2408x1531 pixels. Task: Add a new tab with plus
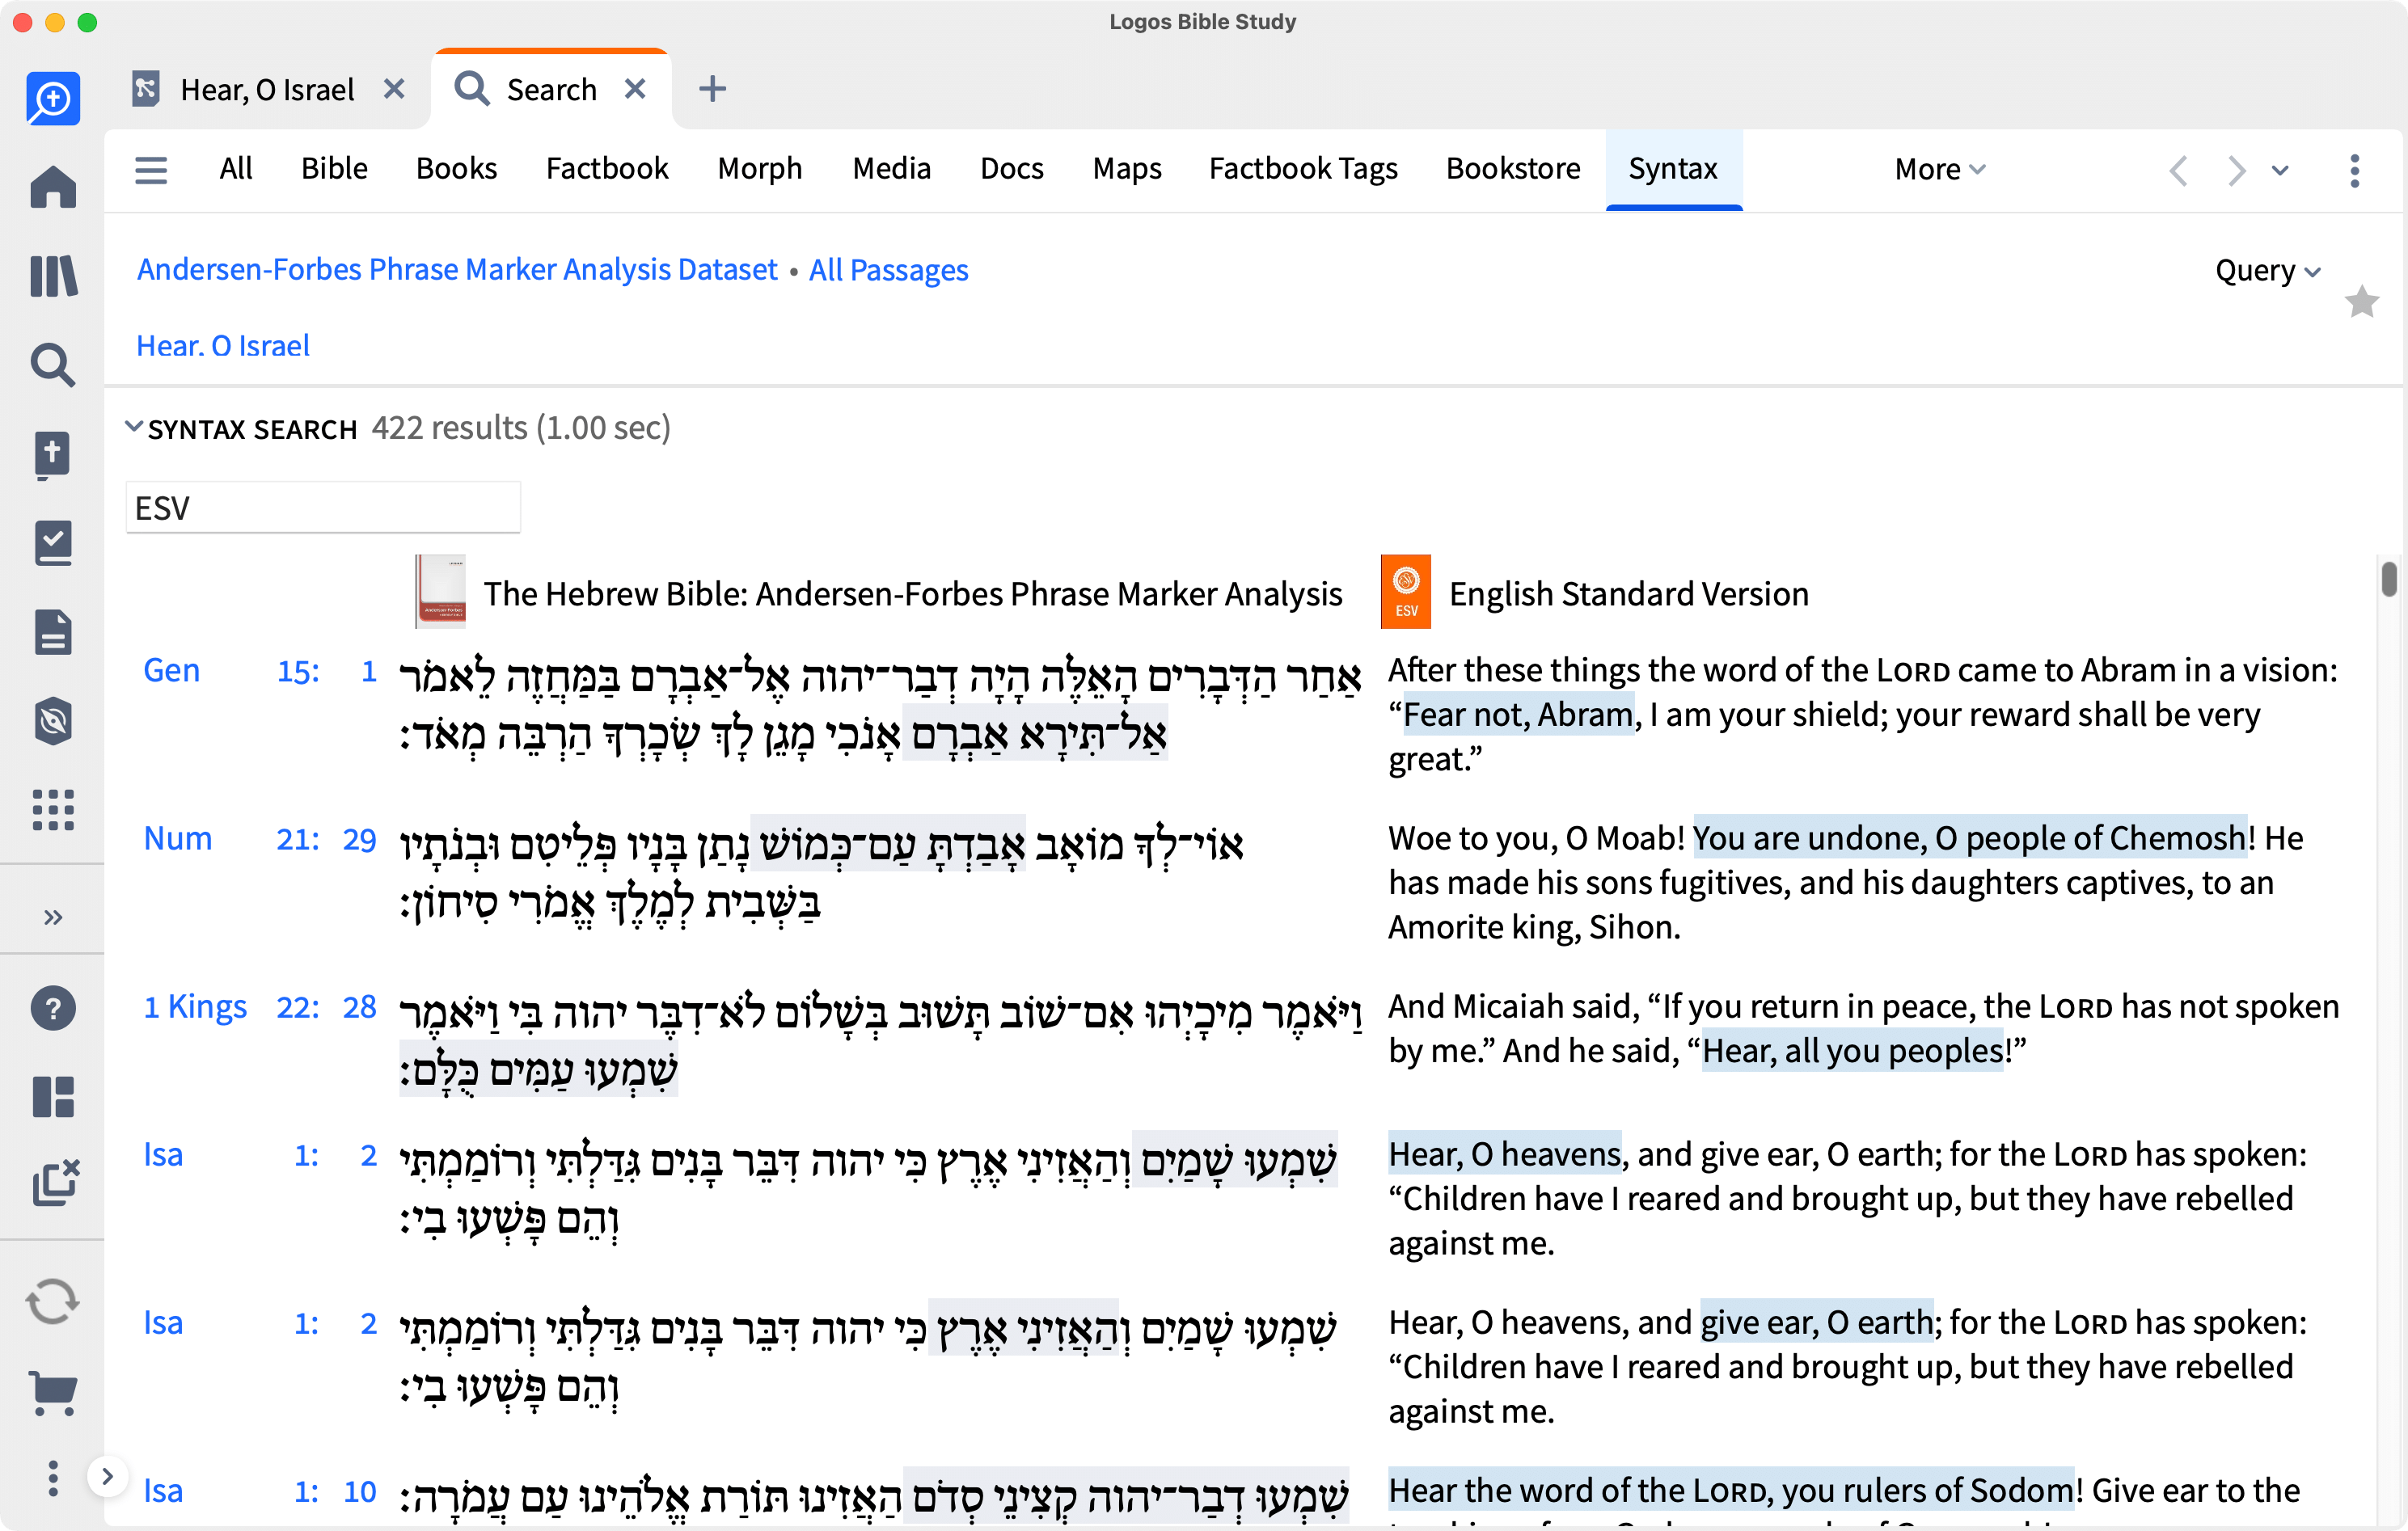coord(712,89)
